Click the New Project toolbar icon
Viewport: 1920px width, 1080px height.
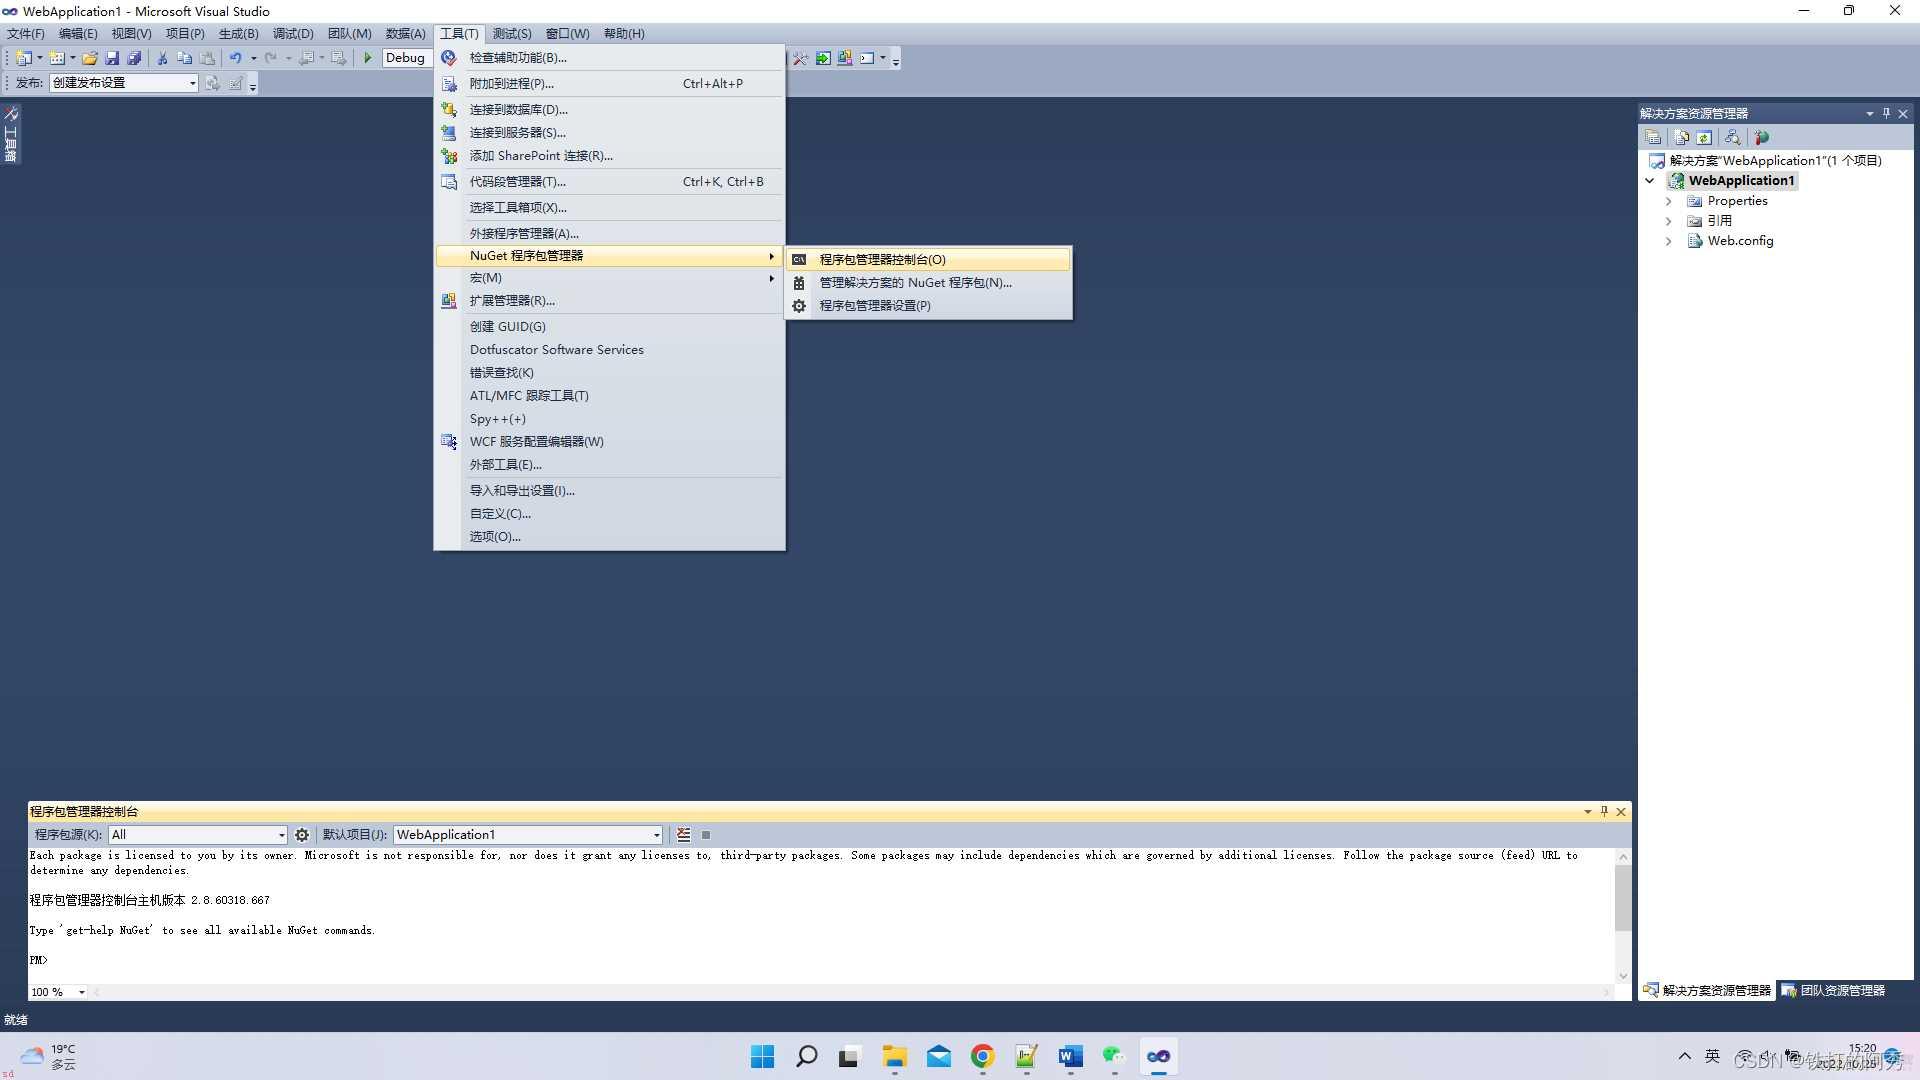(x=23, y=58)
